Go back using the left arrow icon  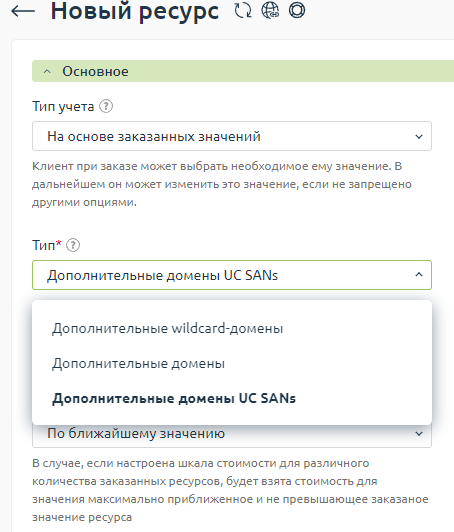pyautogui.click(x=23, y=11)
